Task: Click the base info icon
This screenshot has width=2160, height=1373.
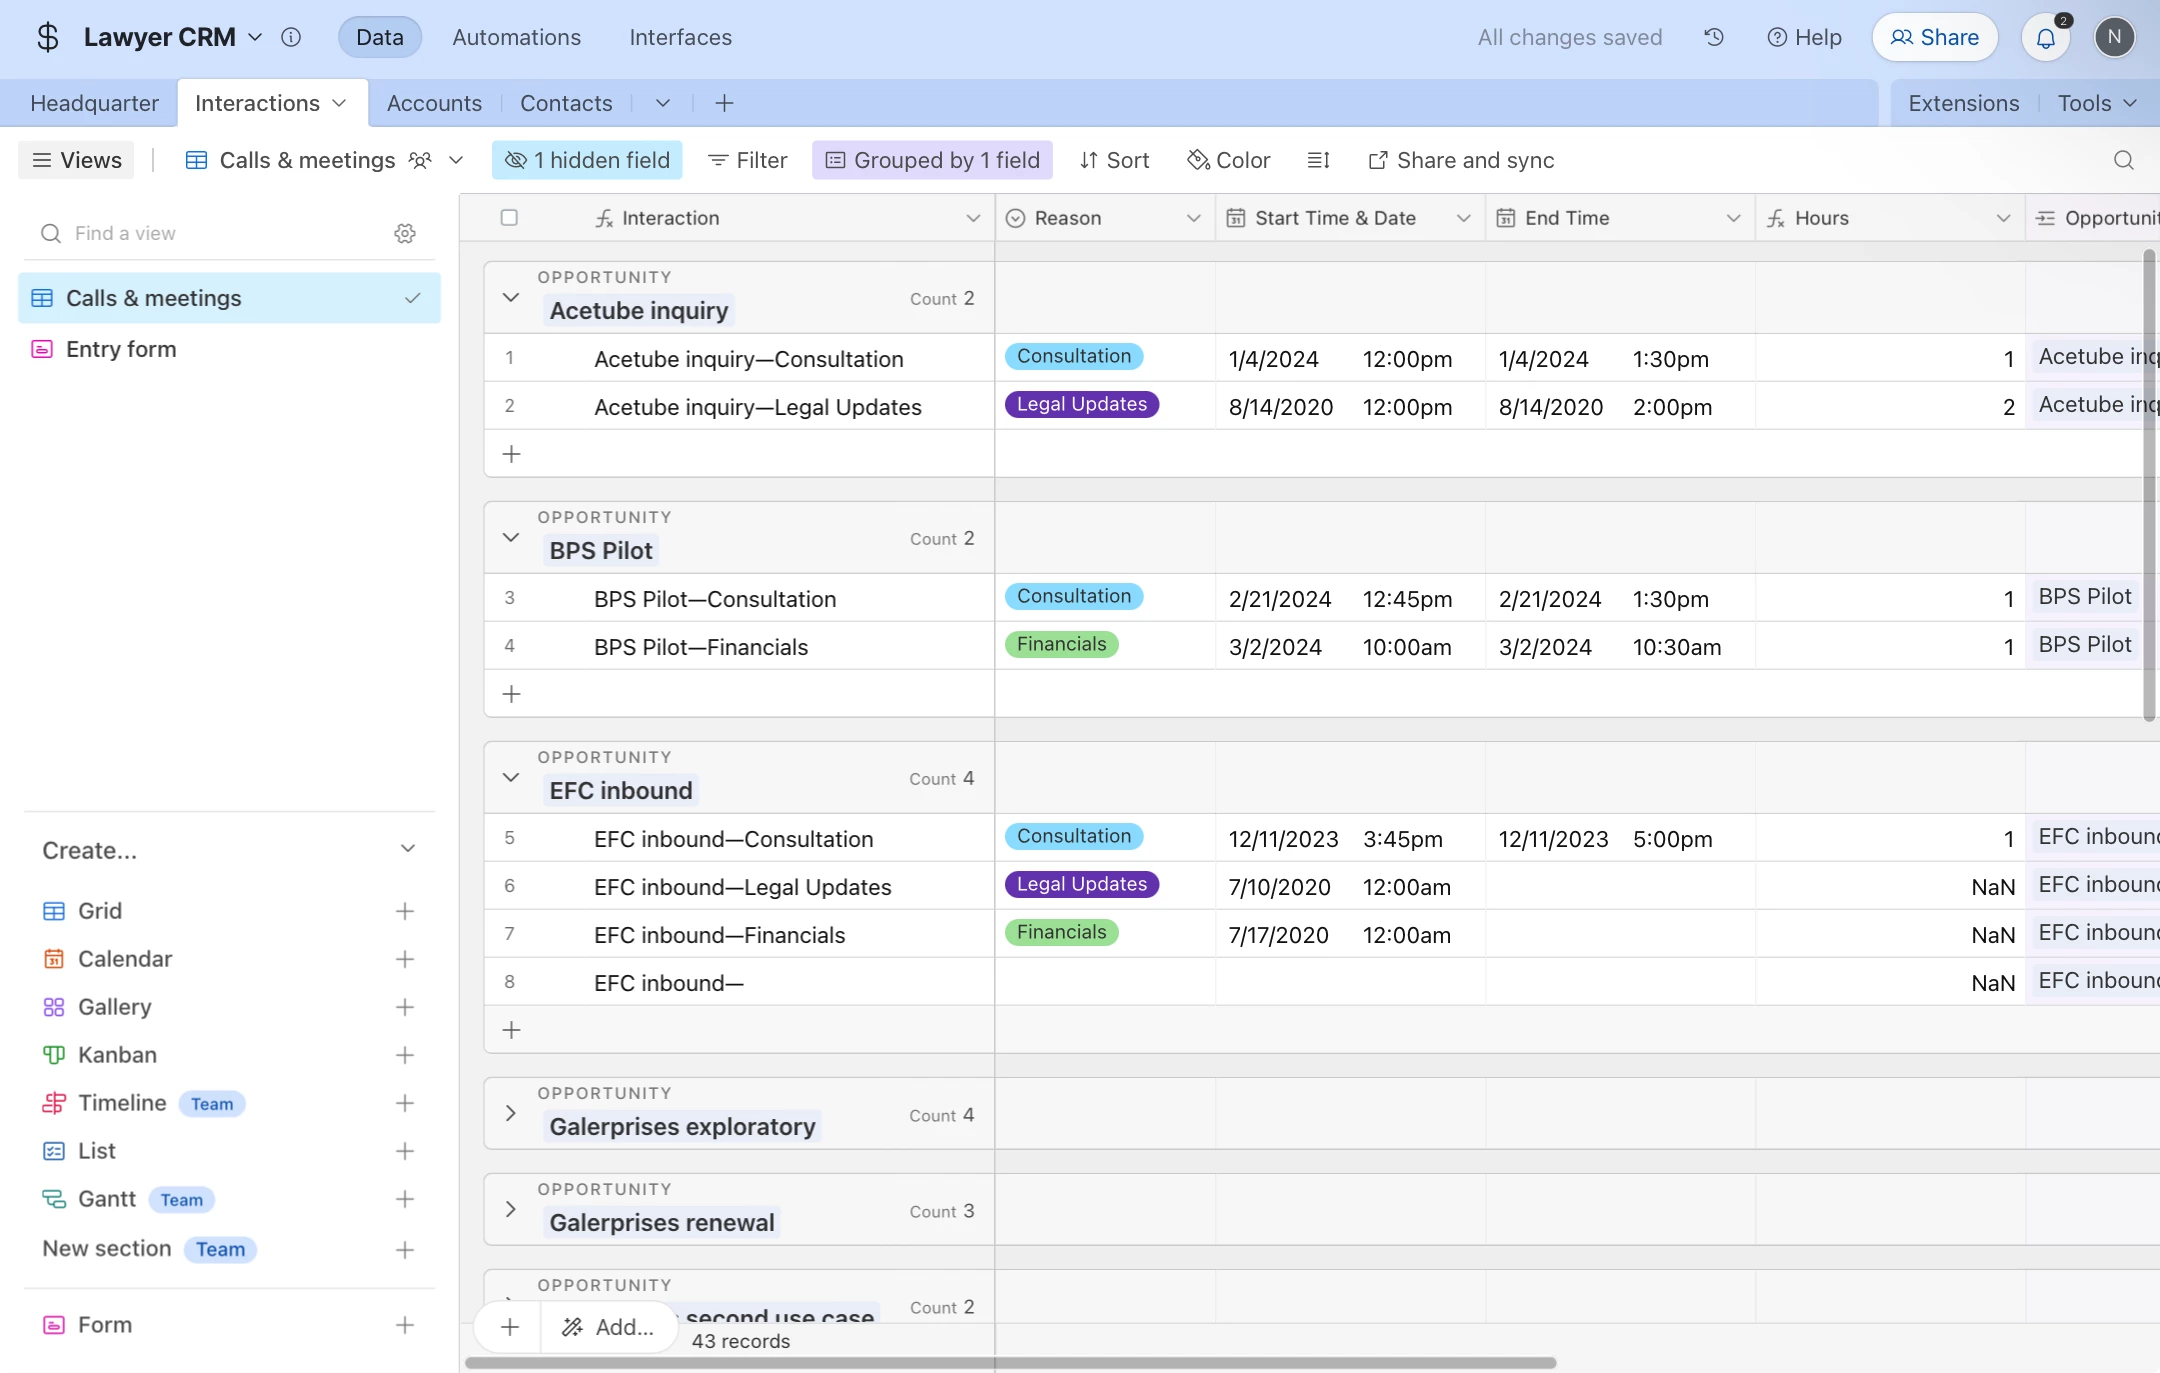Action: coord(291,37)
